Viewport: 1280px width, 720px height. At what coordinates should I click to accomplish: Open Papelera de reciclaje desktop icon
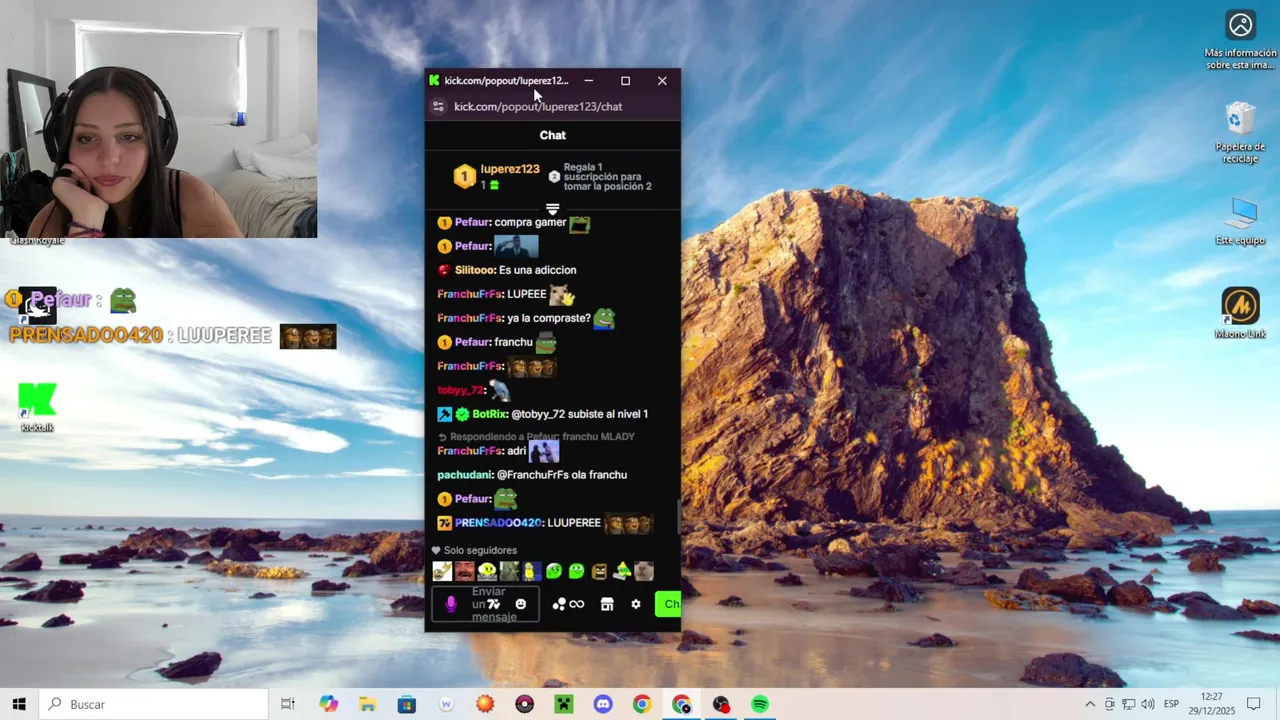(x=1240, y=132)
